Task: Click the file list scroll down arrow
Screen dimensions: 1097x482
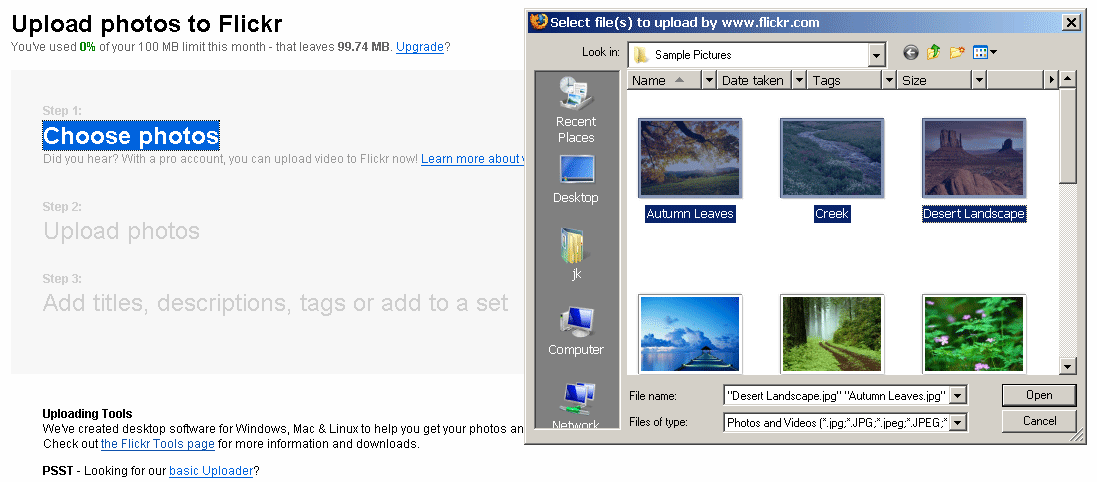Action: point(1067,366)
